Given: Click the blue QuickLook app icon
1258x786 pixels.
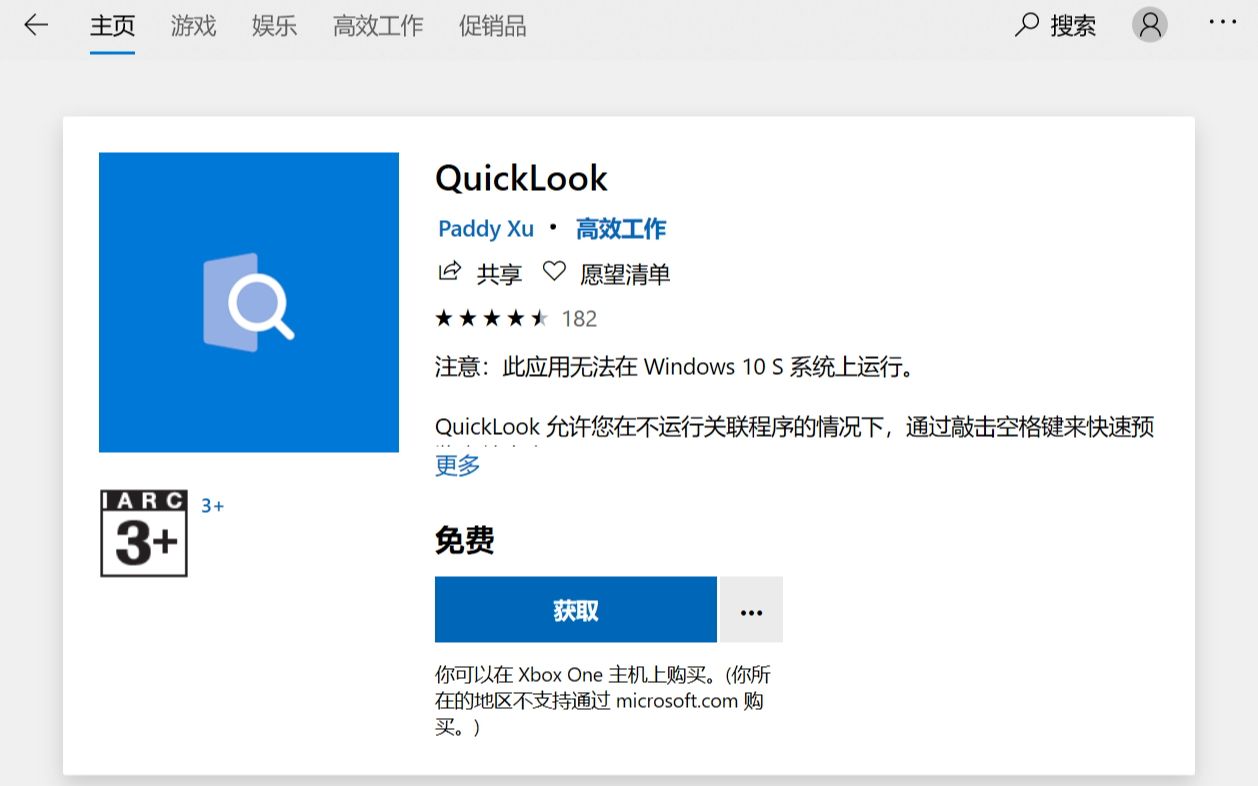Looking at the screenshot, I should tap(248, 302).
